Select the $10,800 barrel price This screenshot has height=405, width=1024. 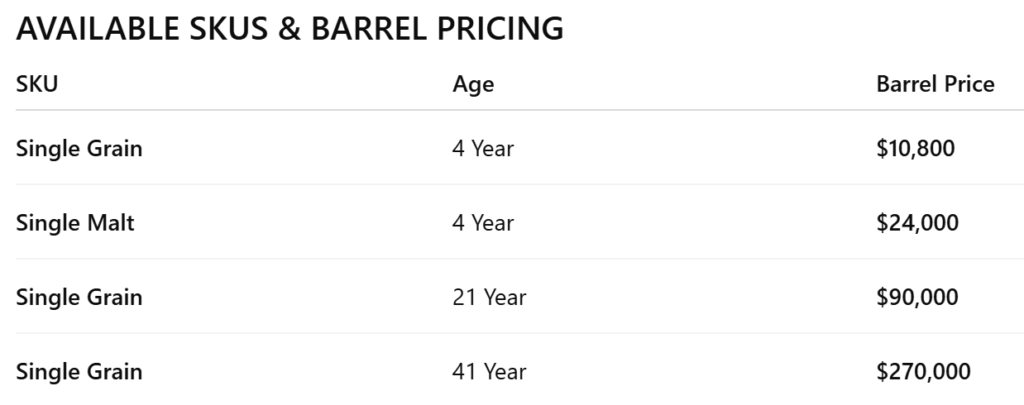point(915,148)
